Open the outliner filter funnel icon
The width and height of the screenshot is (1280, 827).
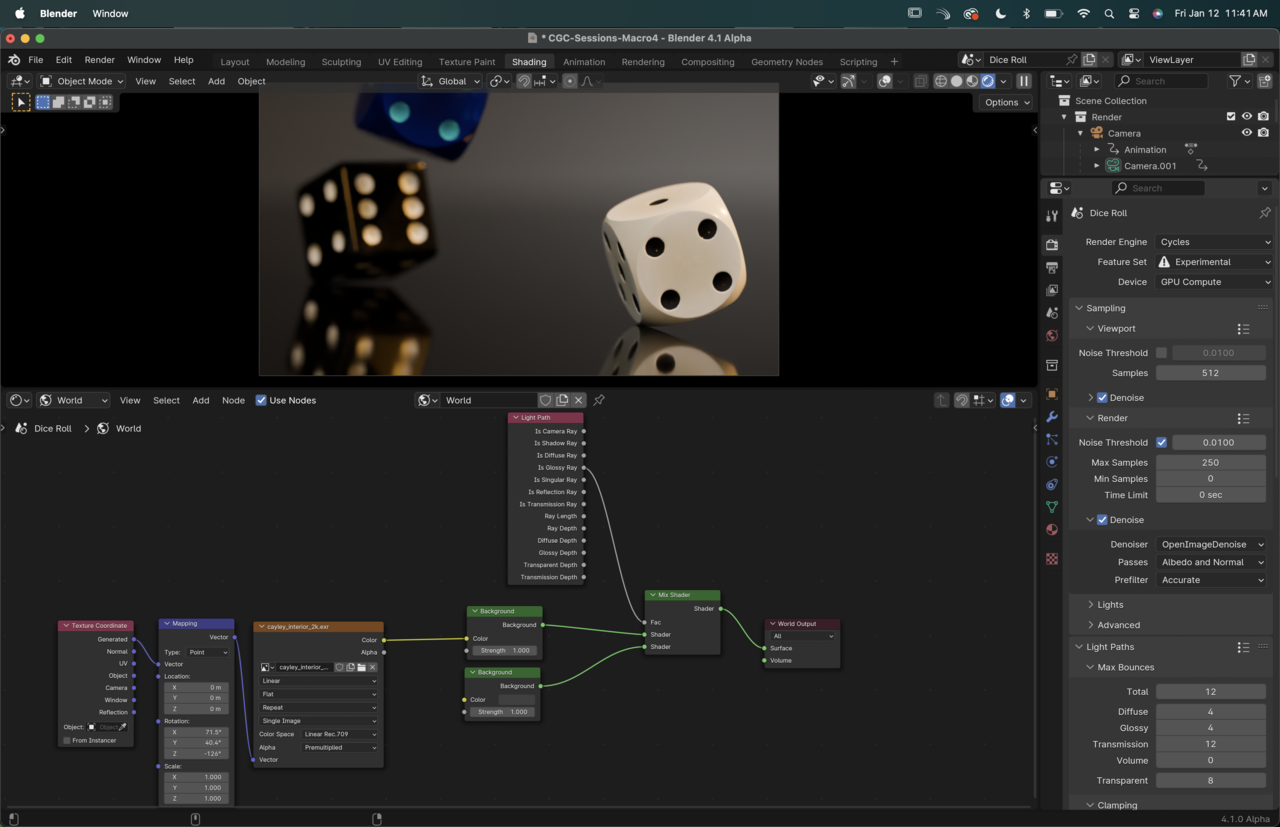[1236, 81]
